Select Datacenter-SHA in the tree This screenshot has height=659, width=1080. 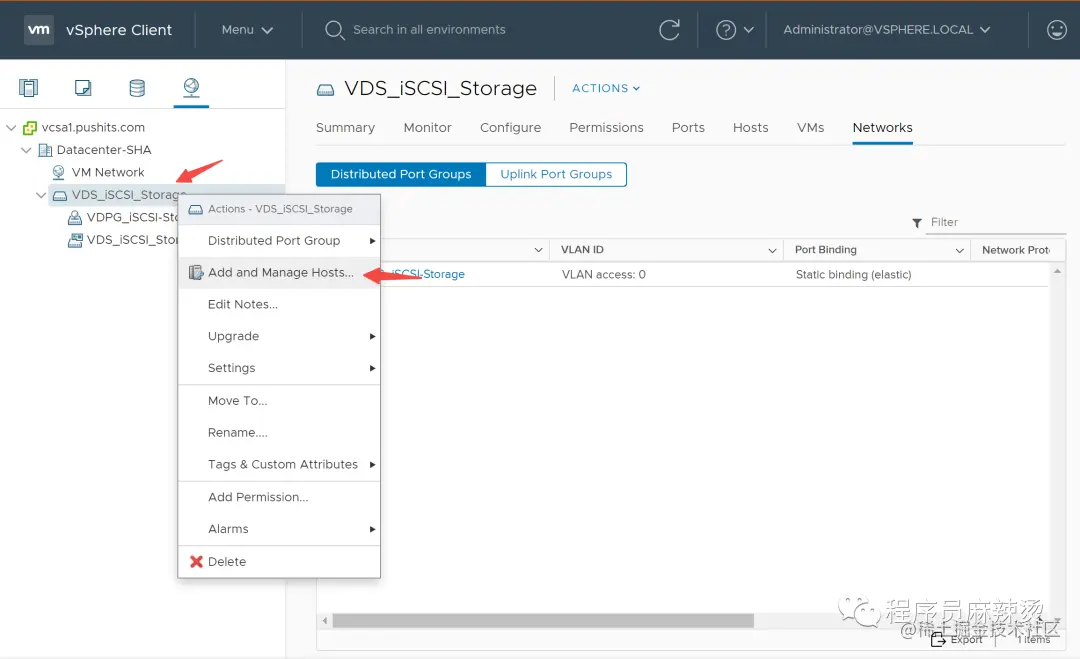click(x=103, y=150)
